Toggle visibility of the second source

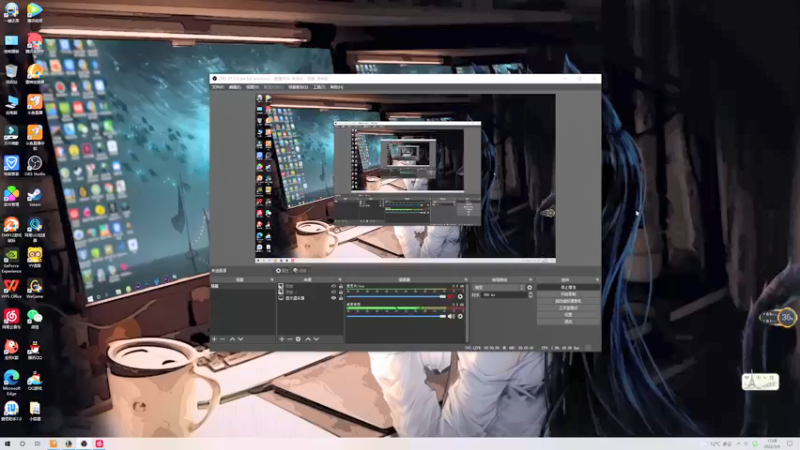334,292
